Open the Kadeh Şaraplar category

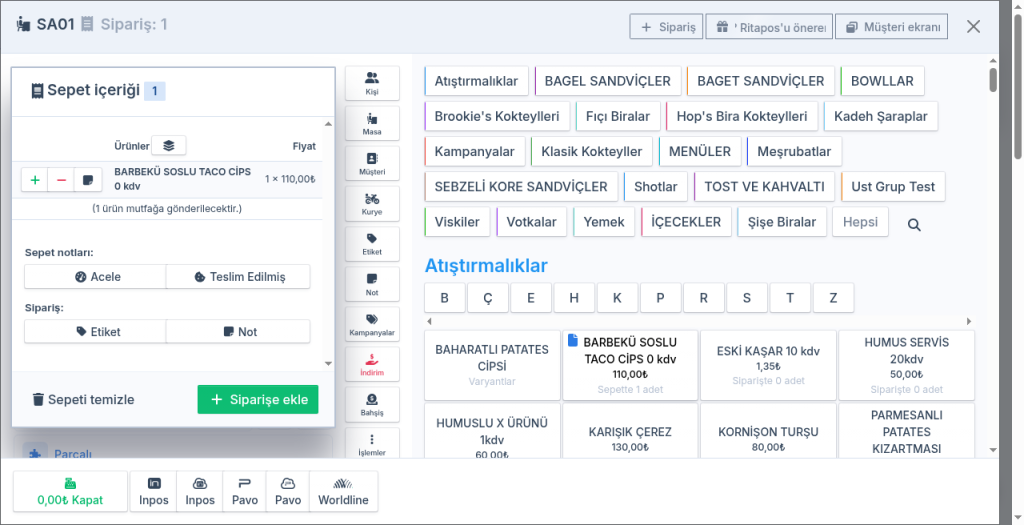880,116
